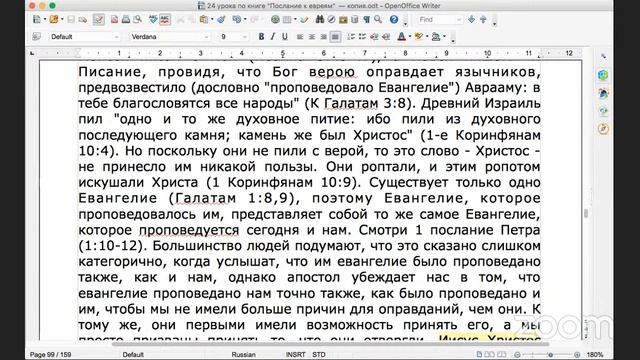640x360 pixels.
Task: Toggle the Navigator compass icon
Action: (331, 19)
